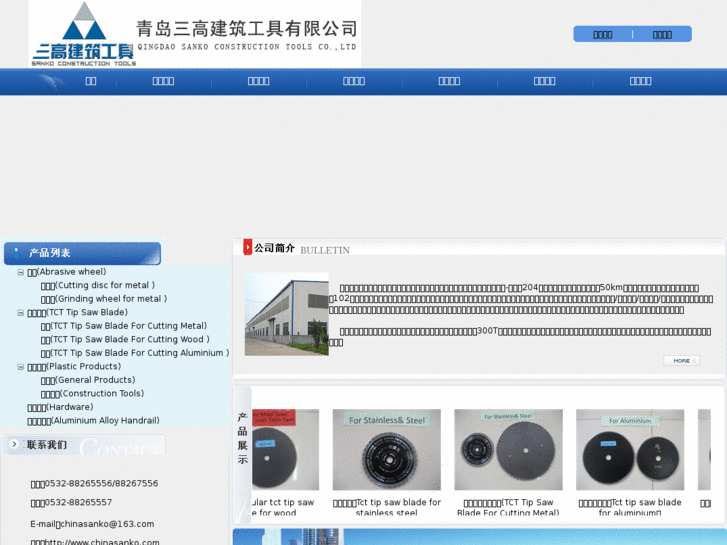Click the MORE button under company intro
Viewport: 727px width, 545px height.
(681, 361)
